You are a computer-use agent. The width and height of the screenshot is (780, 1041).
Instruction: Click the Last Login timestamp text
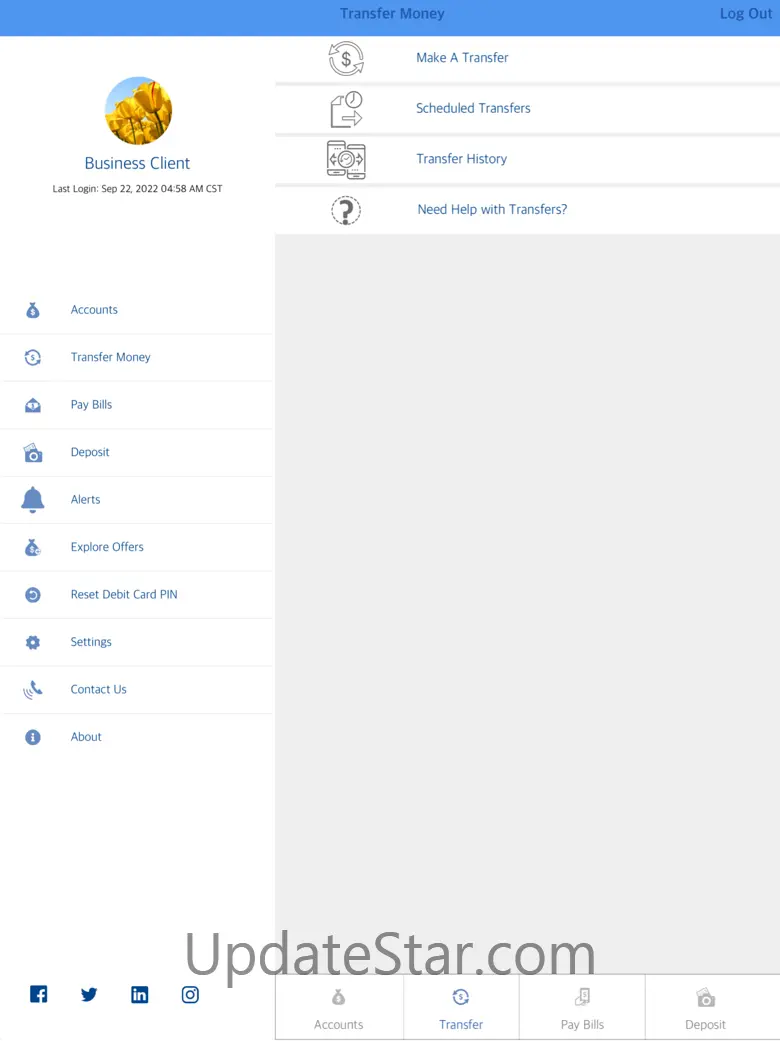[x=137, y=189]
